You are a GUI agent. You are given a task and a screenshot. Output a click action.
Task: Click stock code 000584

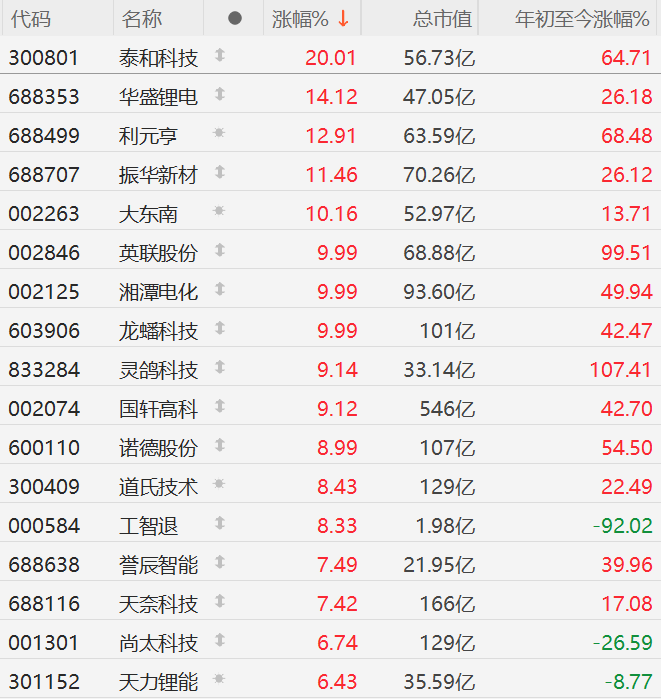(x=44, y=526)
